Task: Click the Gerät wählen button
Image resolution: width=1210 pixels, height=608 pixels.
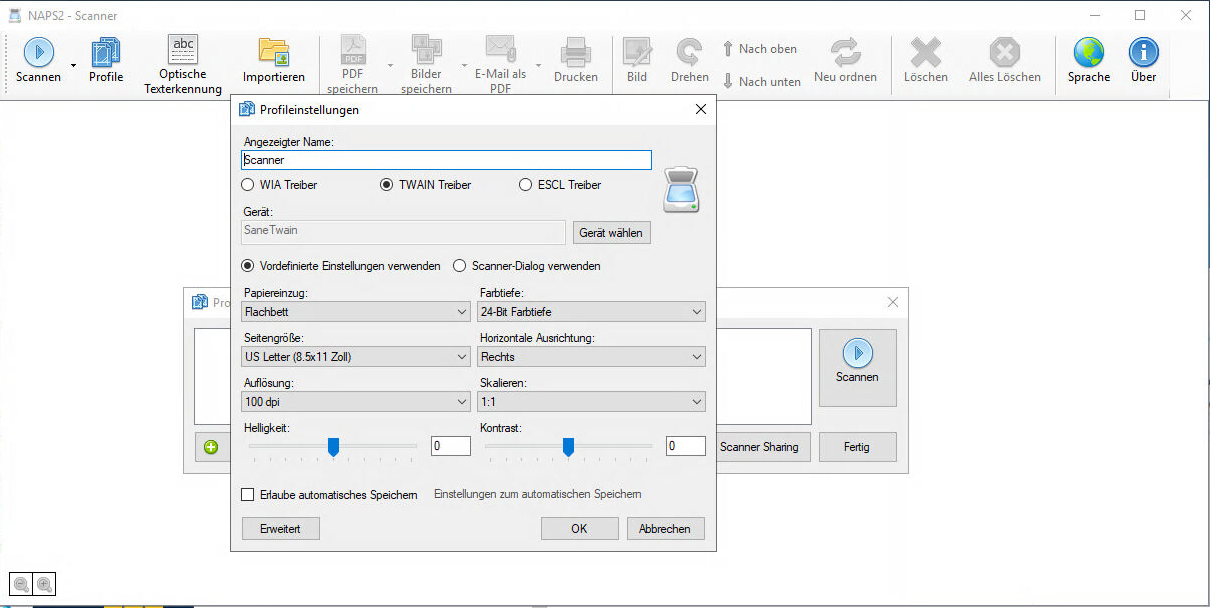Action: pos(612,232)
